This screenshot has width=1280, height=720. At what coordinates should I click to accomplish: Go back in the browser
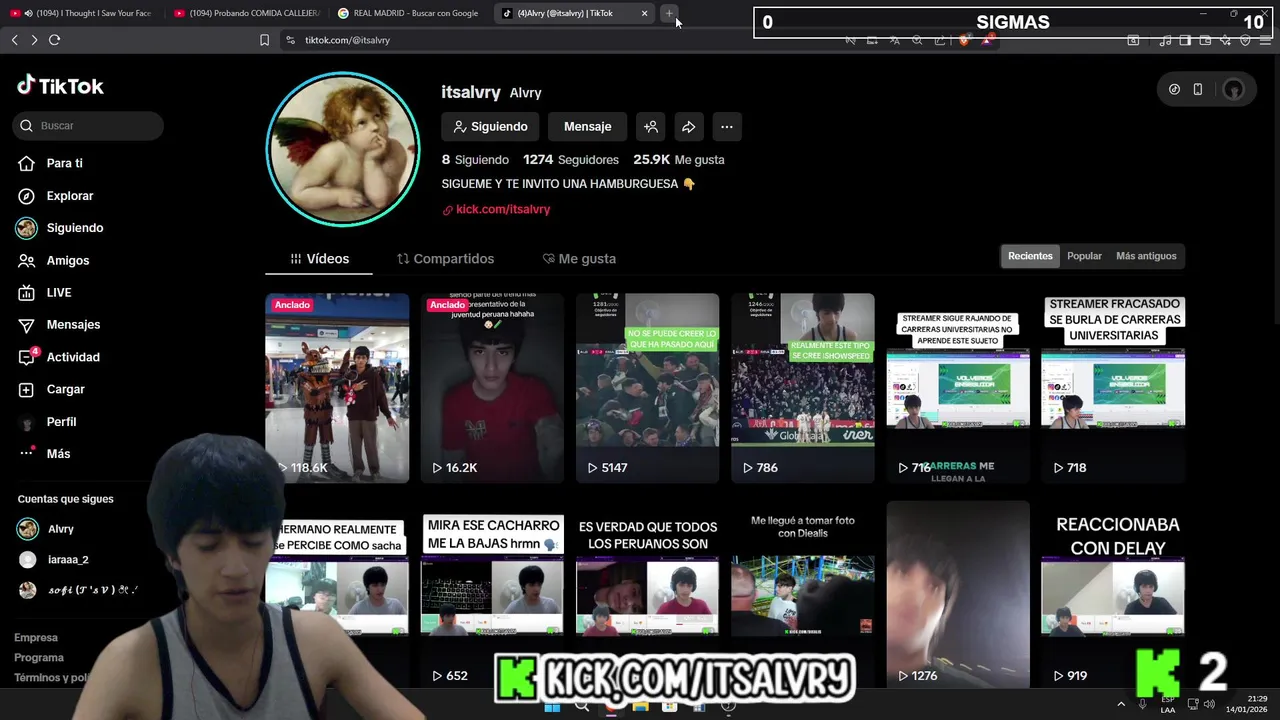(15, 40)
